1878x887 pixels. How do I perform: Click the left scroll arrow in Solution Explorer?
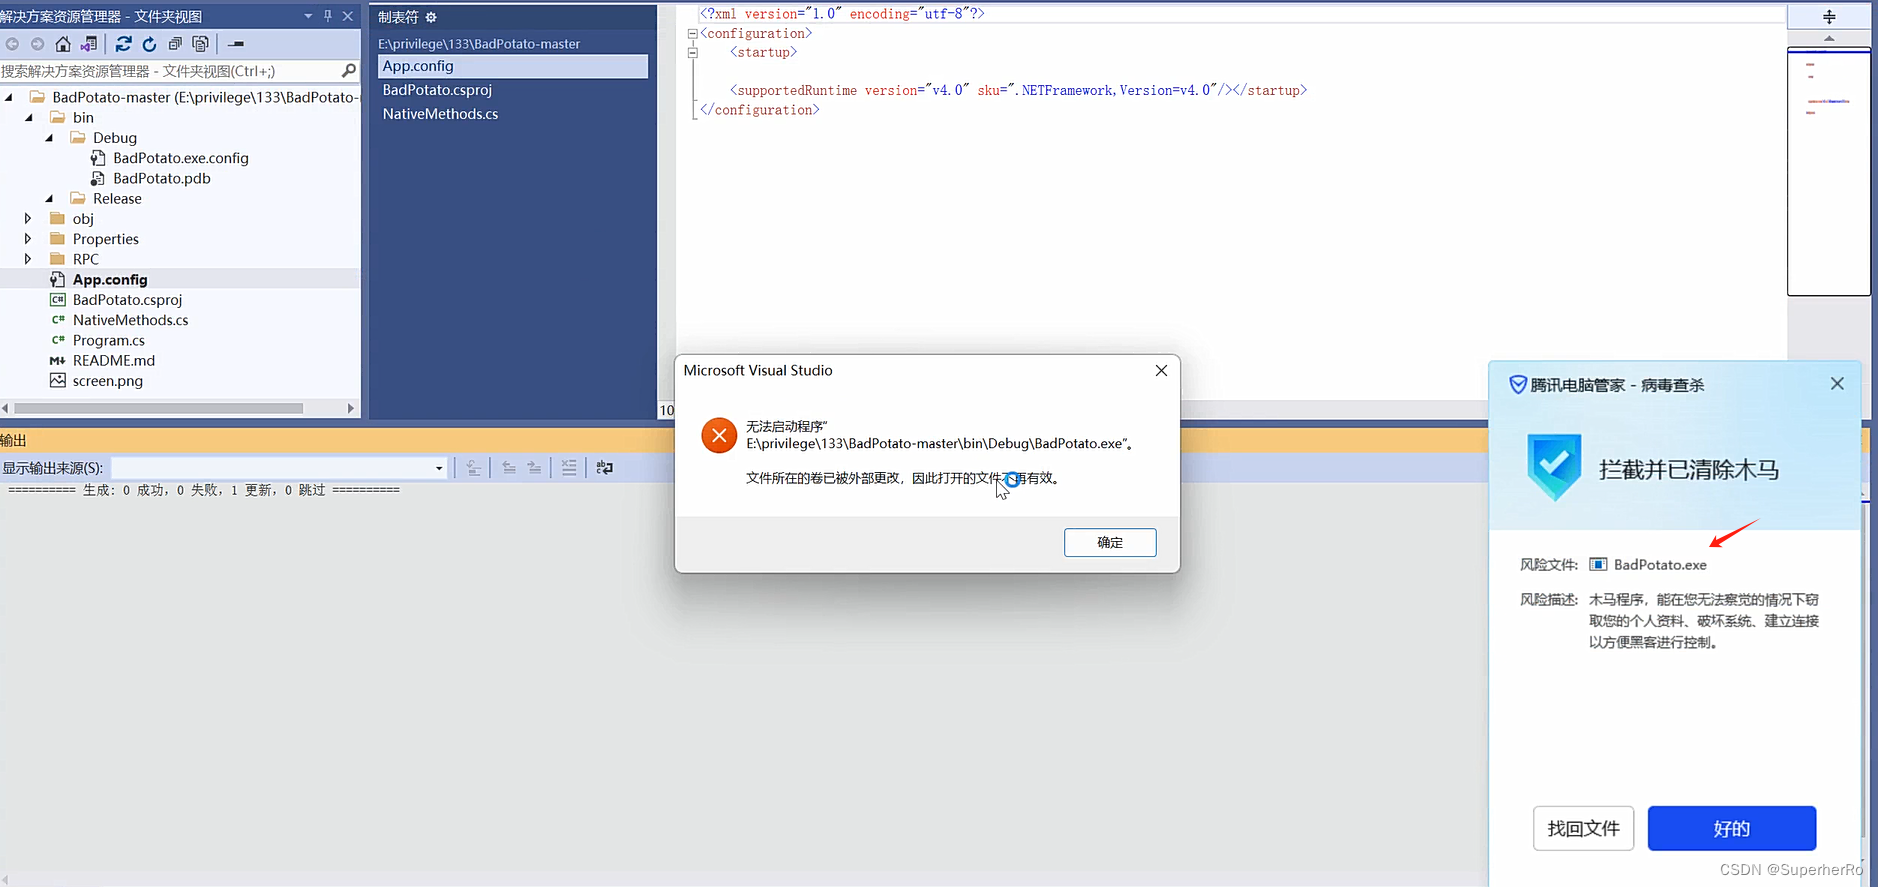click(x=5, y=408)
